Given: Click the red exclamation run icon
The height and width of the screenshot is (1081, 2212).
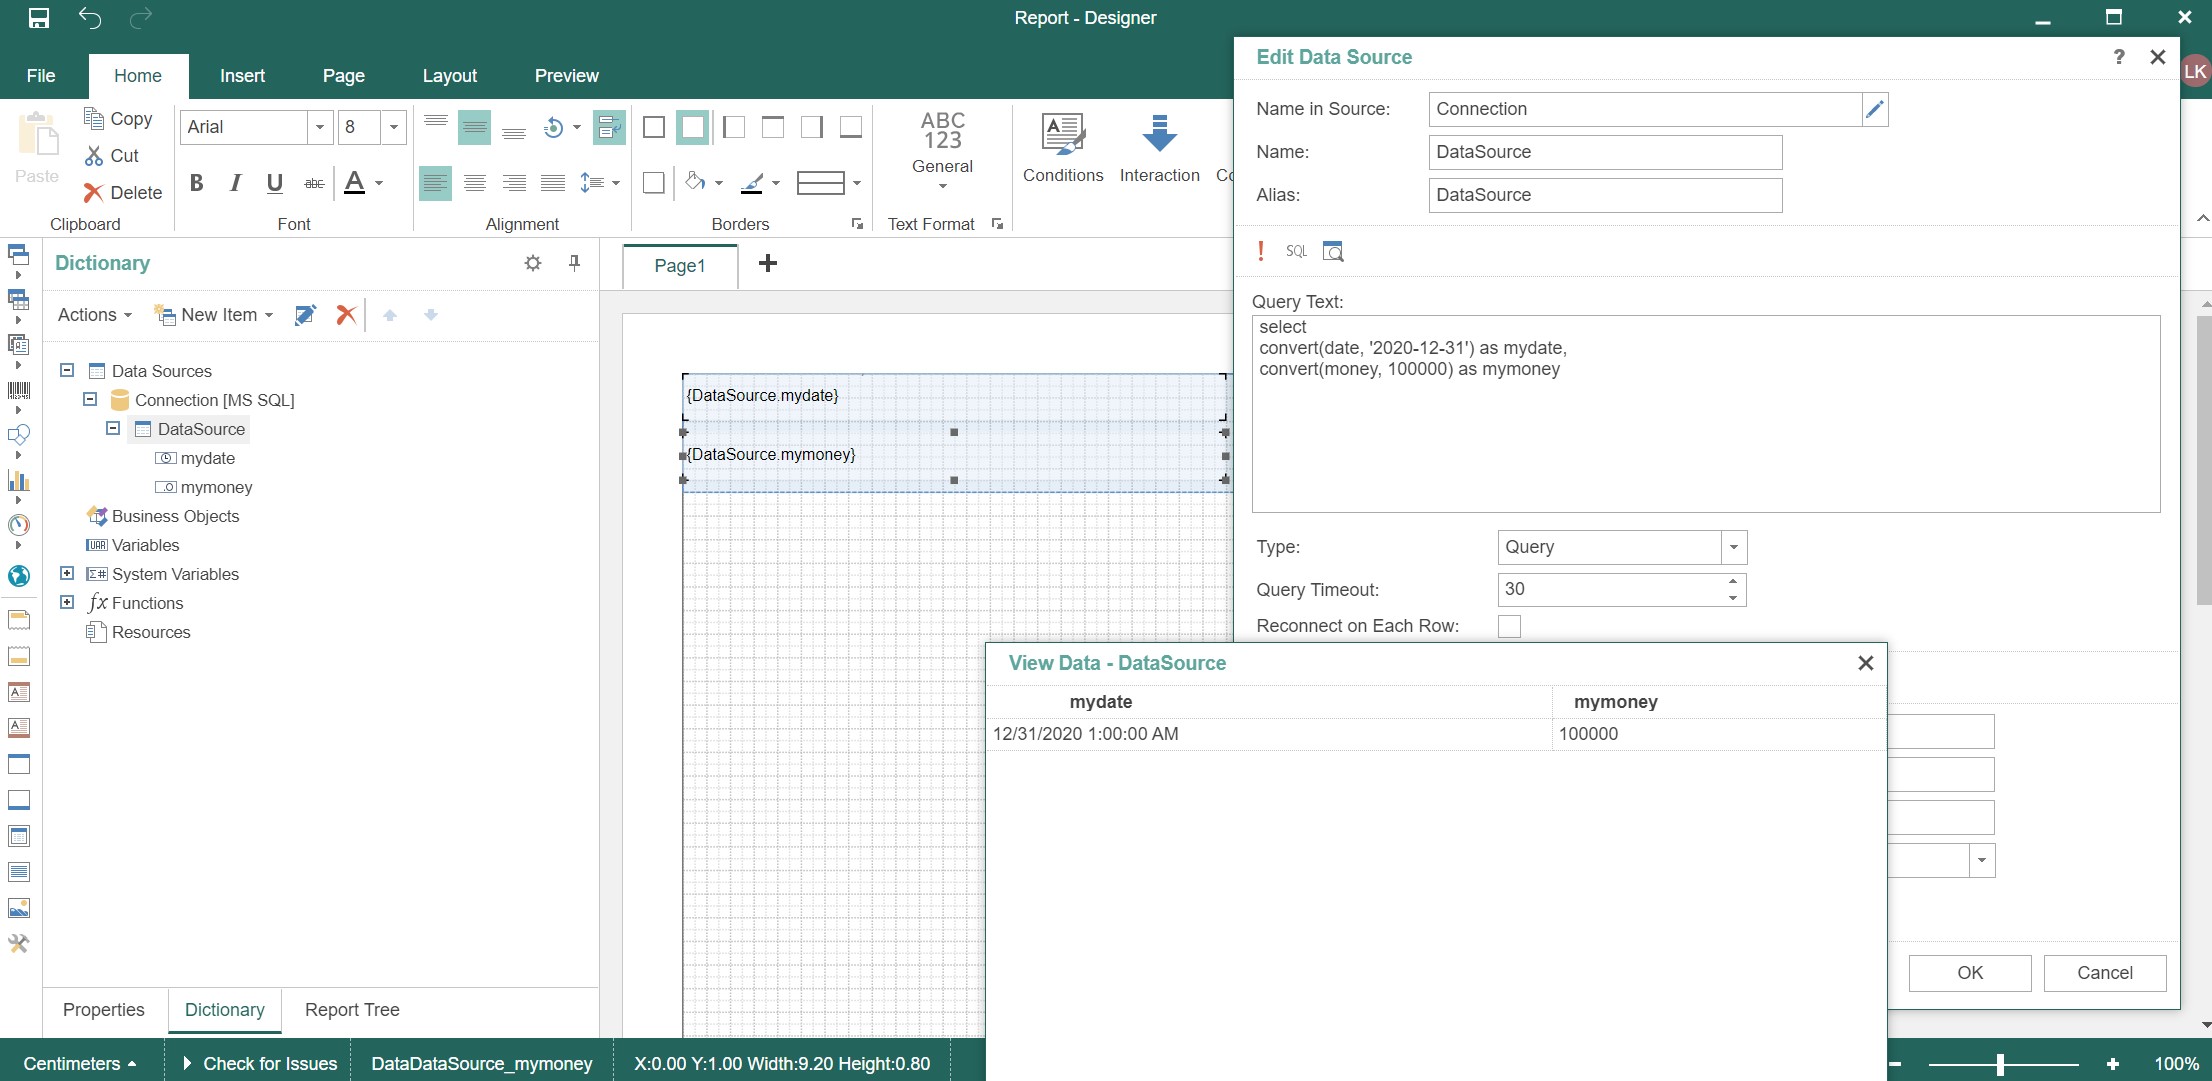Looking at the screenshot, I should [x=1261, y=251].
